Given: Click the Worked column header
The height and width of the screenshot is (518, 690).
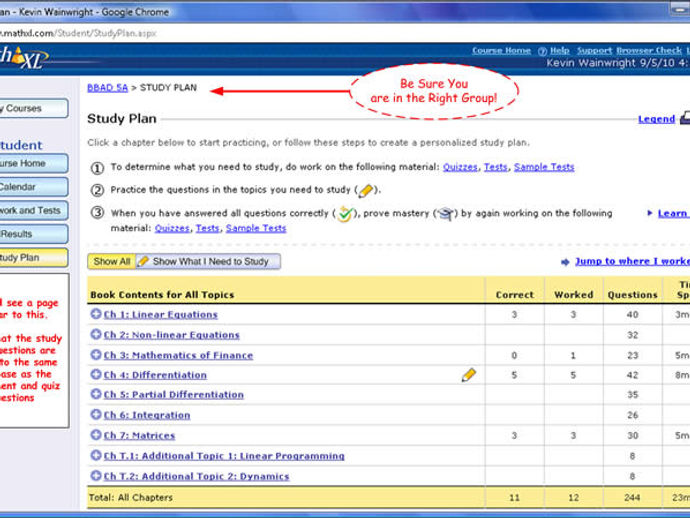Looking at the screenshot, I should [573, 295].
